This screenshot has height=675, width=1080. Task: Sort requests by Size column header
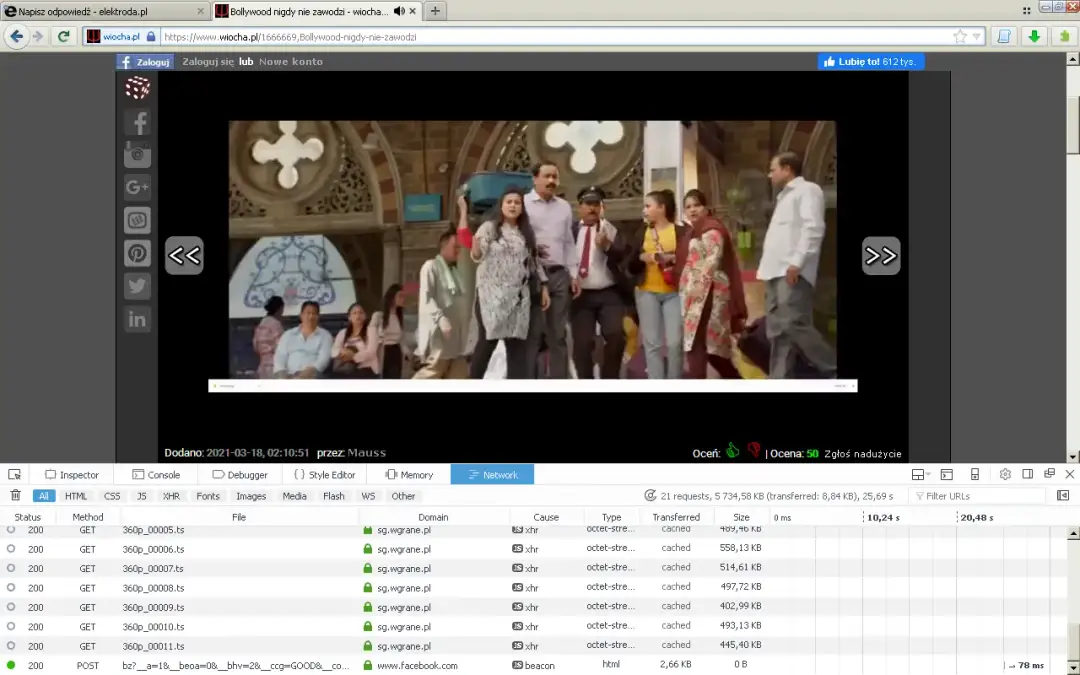point(740,517)
